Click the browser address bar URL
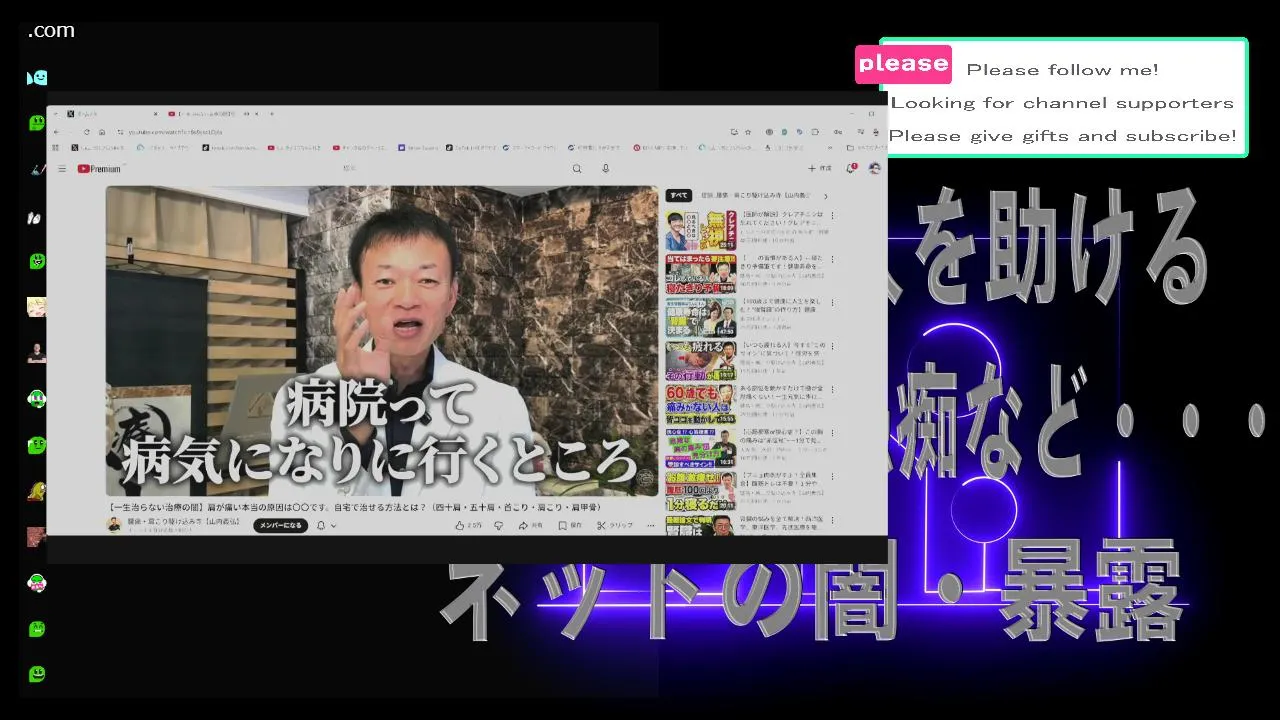 click(175, 132)
